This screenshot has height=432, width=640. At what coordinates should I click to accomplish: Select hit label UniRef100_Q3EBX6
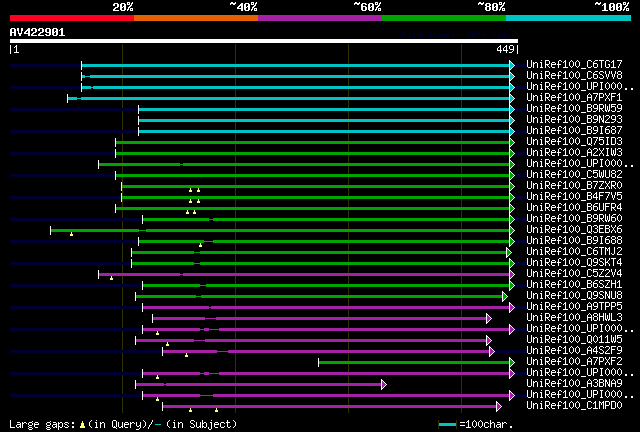pyautogui.click(x=574, y=229)
